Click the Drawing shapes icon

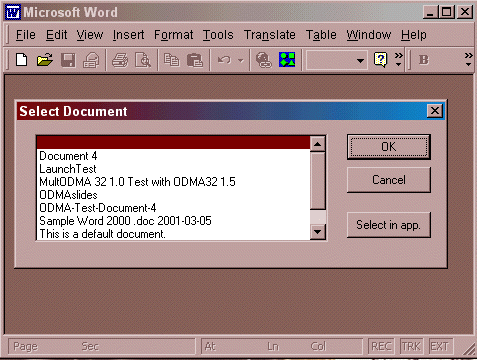point(287,60)
